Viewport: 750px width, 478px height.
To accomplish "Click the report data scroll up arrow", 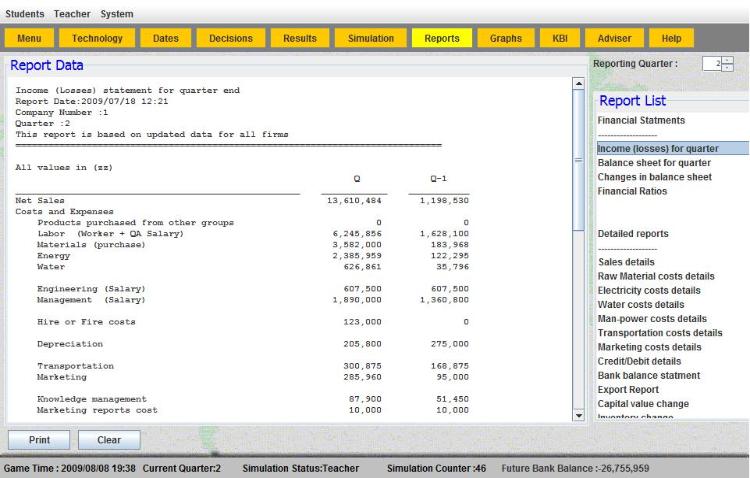I will (x=577, y=83).
